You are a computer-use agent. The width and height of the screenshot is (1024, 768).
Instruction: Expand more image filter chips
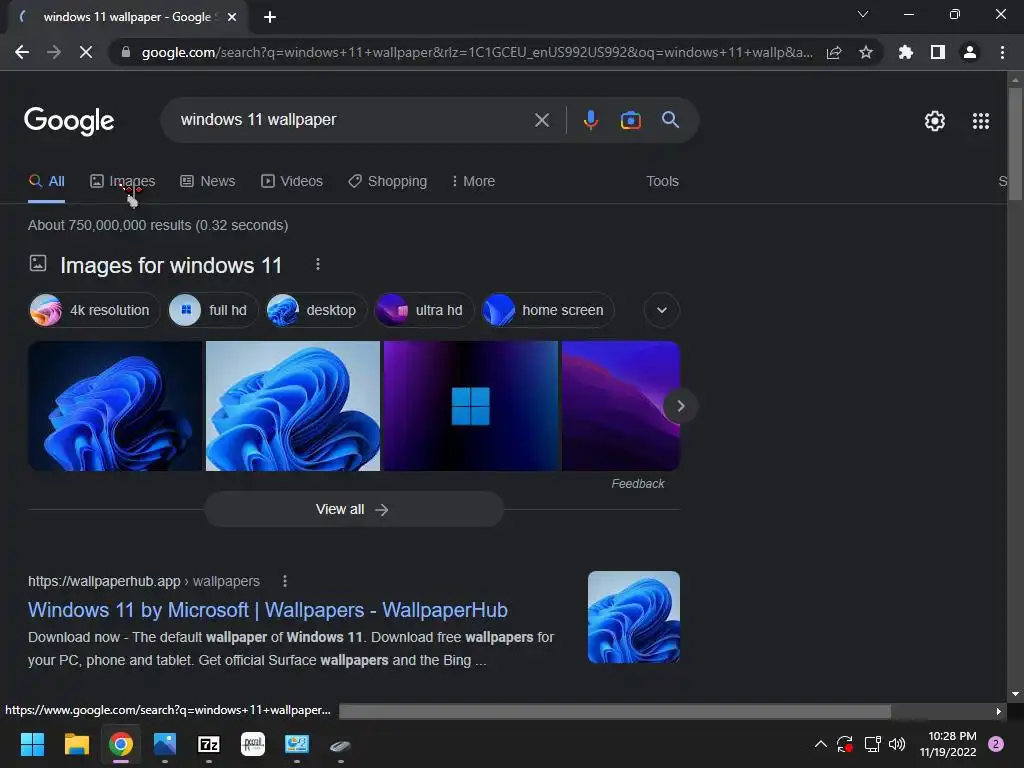(662, 310)
